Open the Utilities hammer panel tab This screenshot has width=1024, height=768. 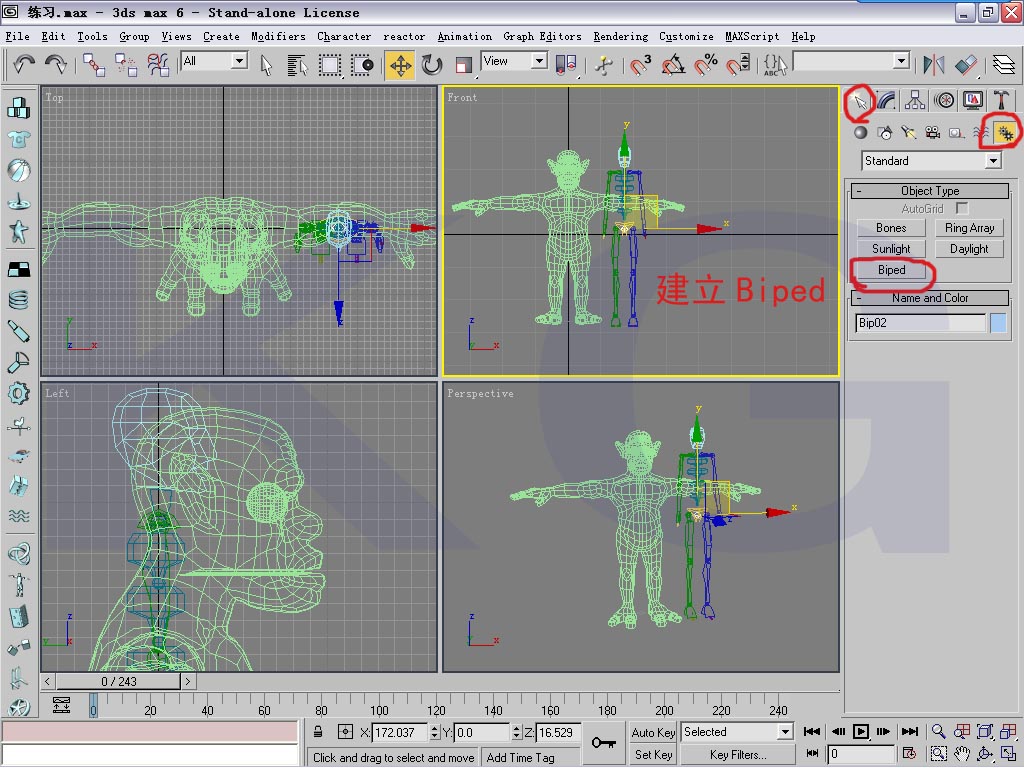tap(1001, 100)
